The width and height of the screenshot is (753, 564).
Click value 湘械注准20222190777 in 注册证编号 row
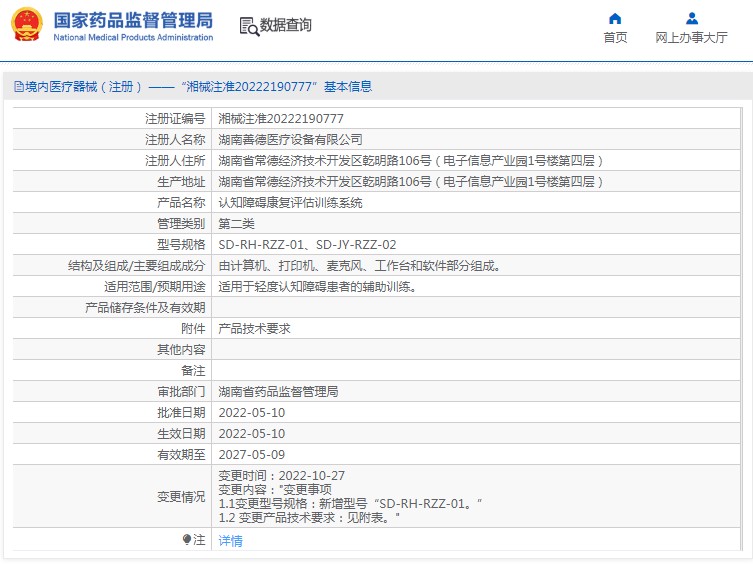pyautogui.click(x=281, y=118)
